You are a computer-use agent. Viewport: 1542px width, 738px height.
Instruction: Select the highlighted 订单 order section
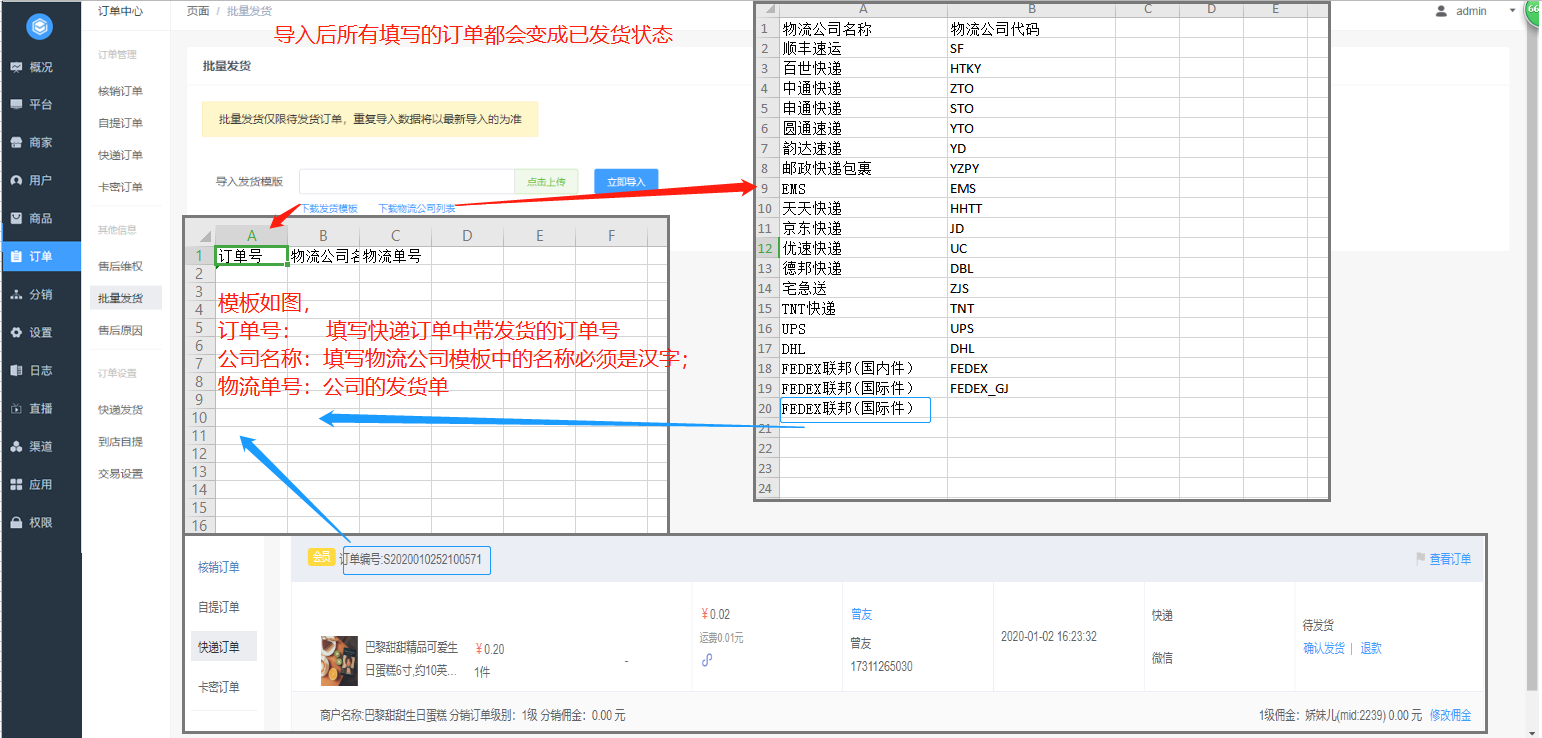(40, 256)
